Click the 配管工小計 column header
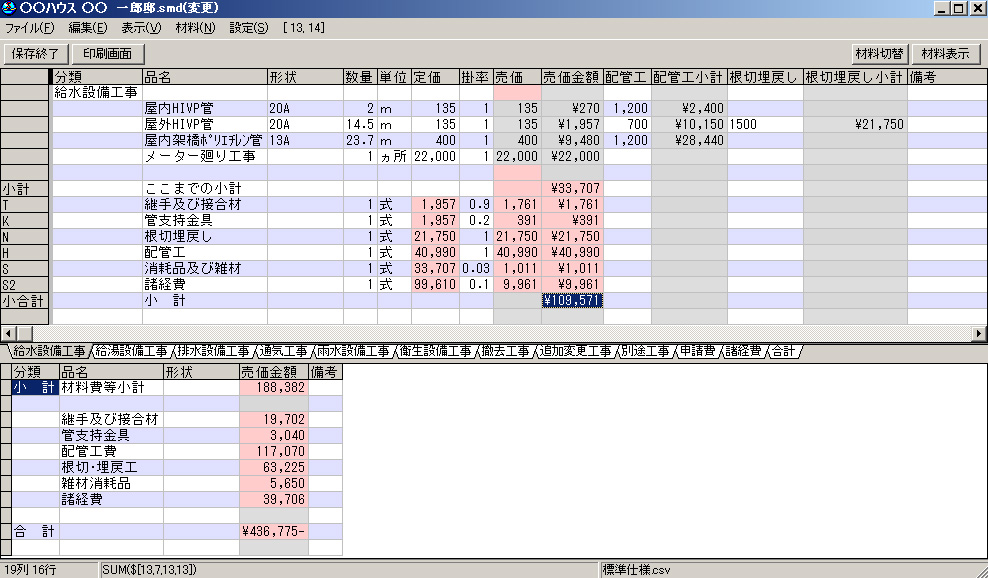The image size is (988, 578). coord(689,77)
